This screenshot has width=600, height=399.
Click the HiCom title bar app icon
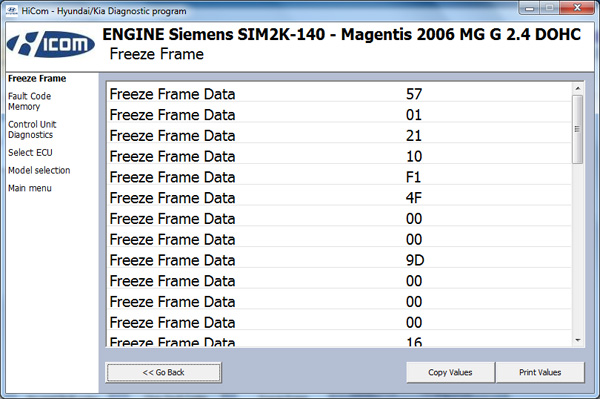pyautogui.click(x=12, y=10)
